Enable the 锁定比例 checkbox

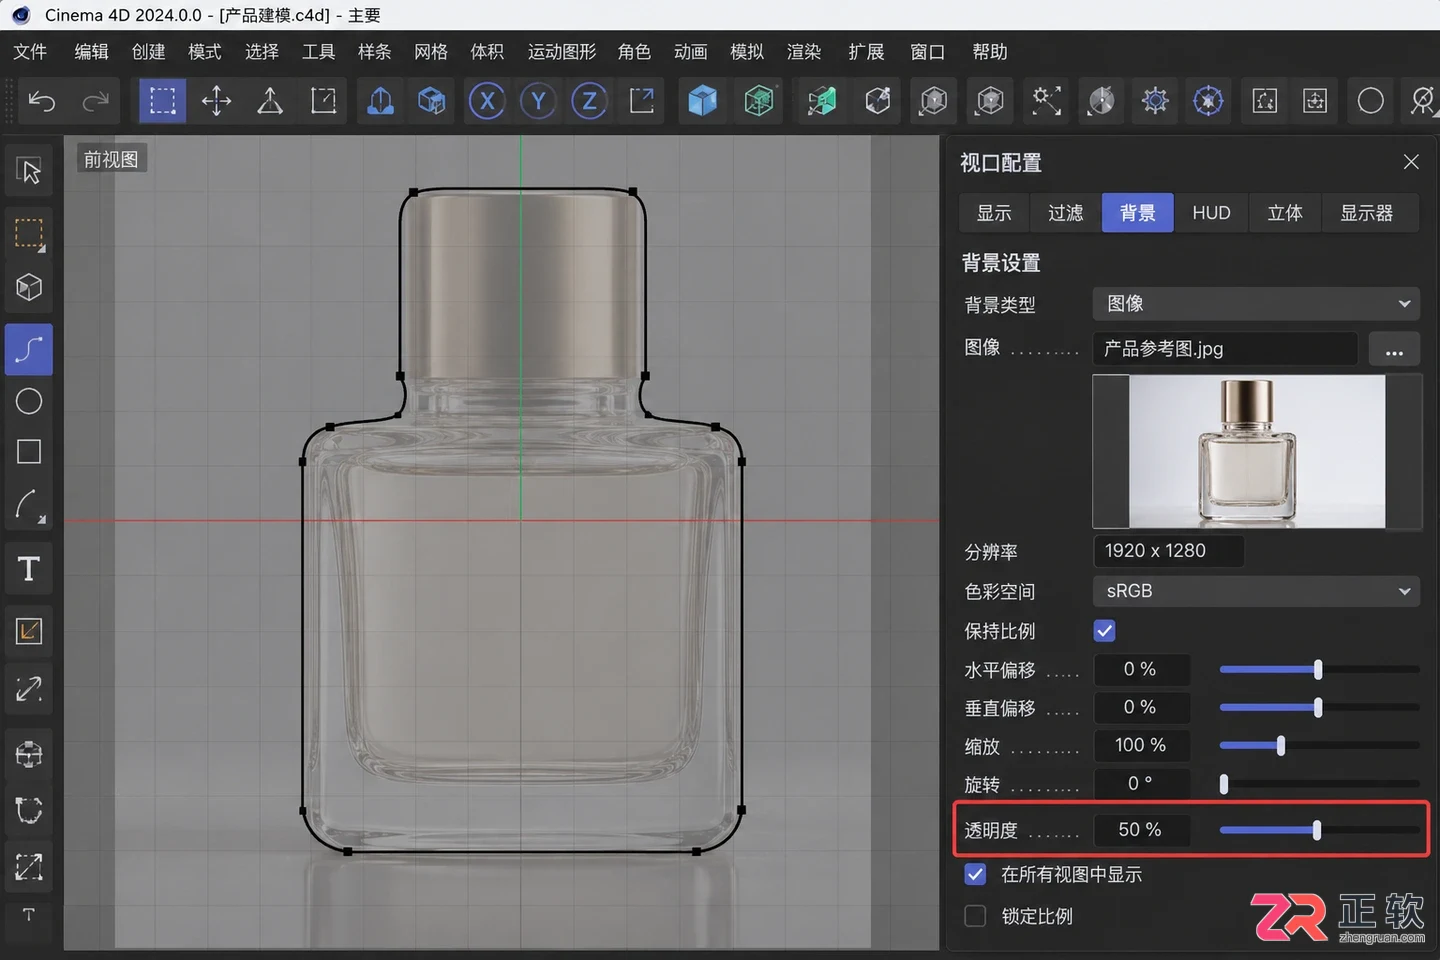(975, 916)
